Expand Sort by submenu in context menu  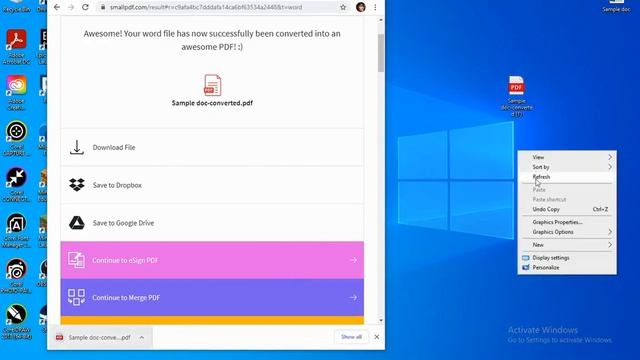pos(567,167)
